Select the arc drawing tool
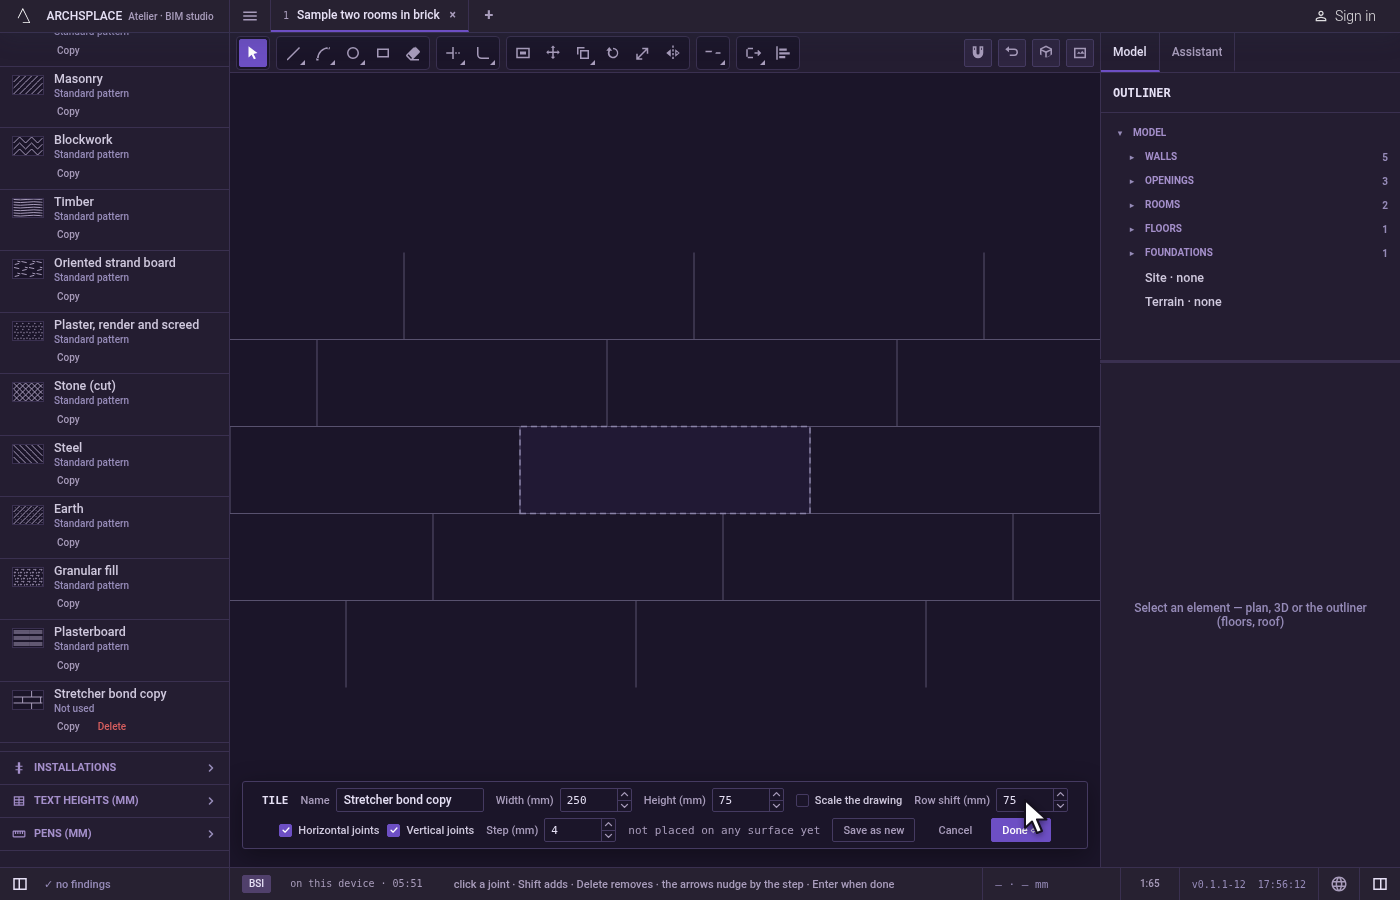This screenshot has height=900, width=1400. [323, 53]
